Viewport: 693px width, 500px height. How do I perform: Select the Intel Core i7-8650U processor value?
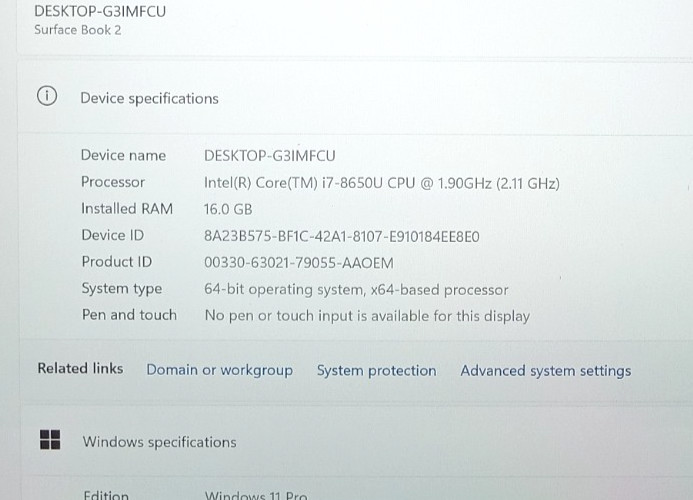[x=382, y=183]
